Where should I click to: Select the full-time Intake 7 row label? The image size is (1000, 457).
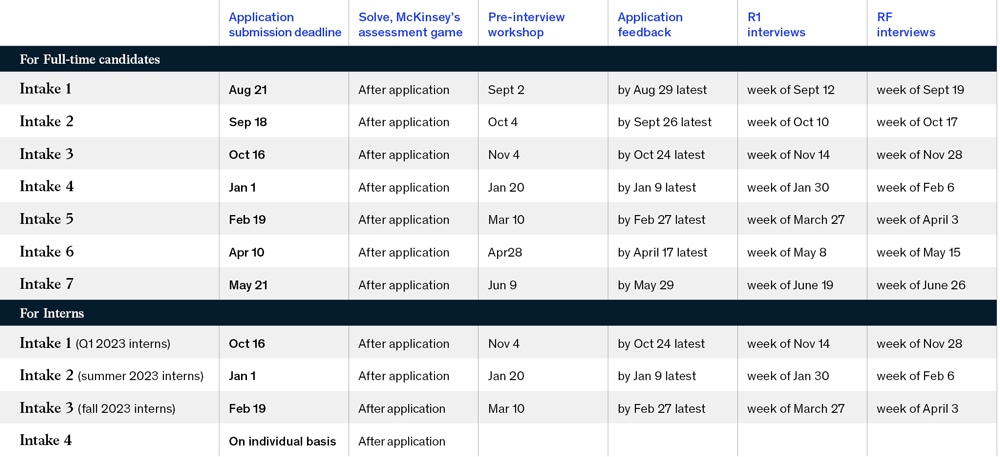(x=47, y=285)
